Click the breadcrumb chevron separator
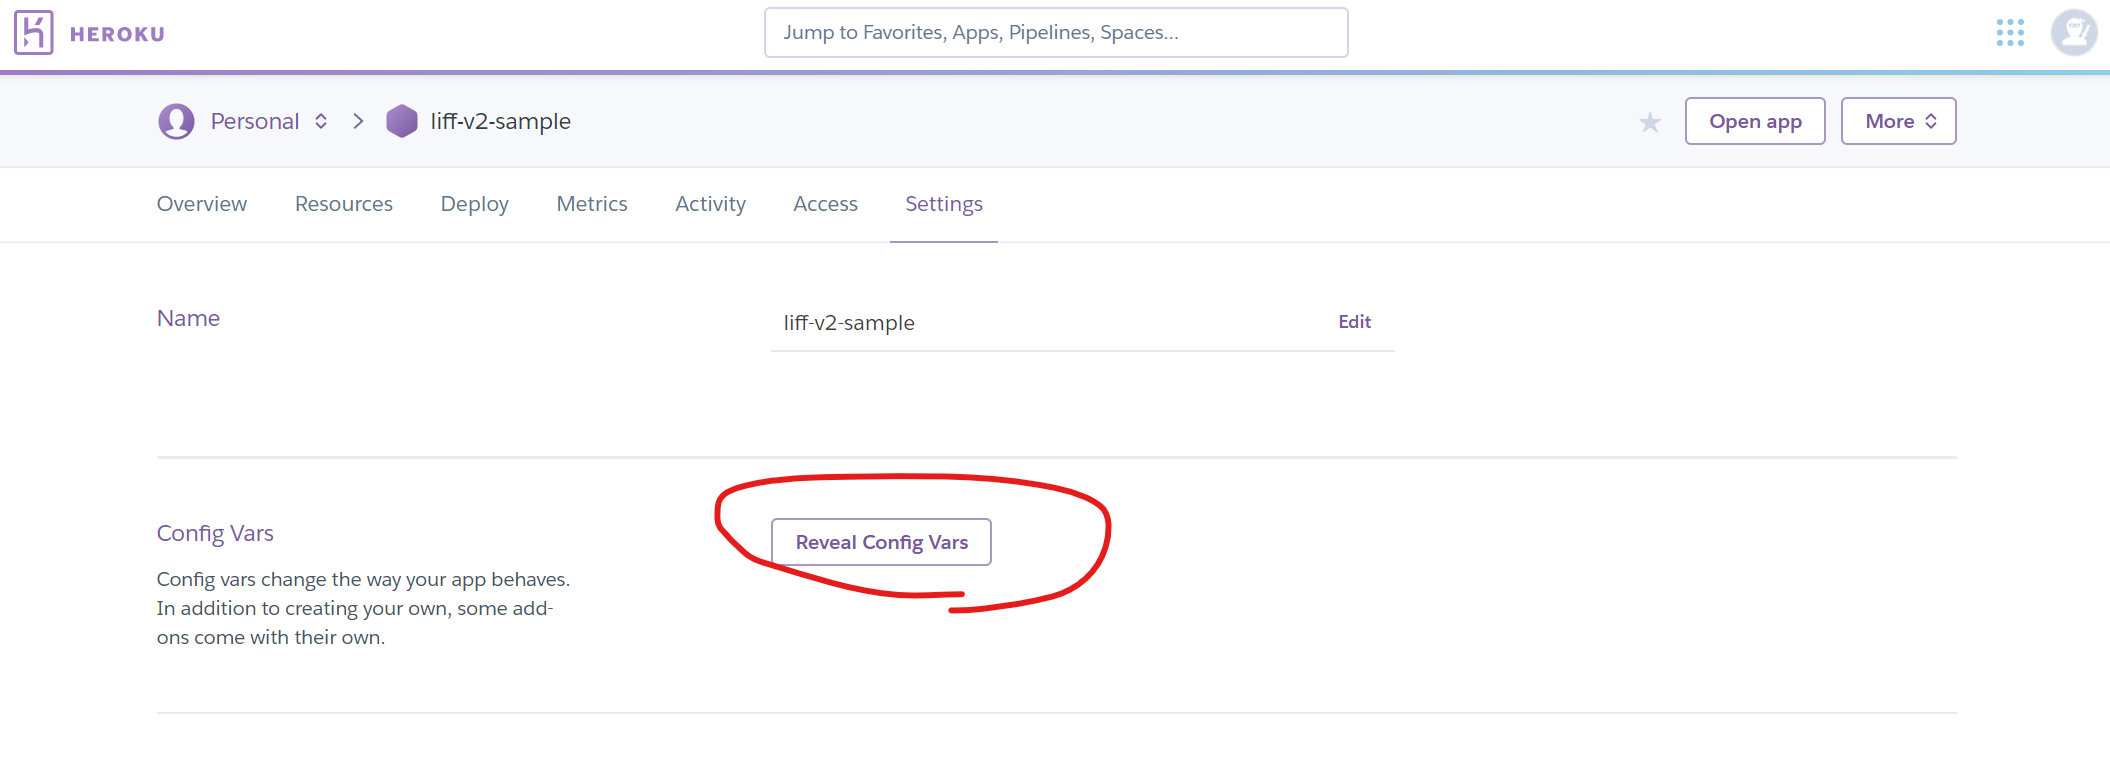Screen dimensions: 2110x769 [358, 121]
